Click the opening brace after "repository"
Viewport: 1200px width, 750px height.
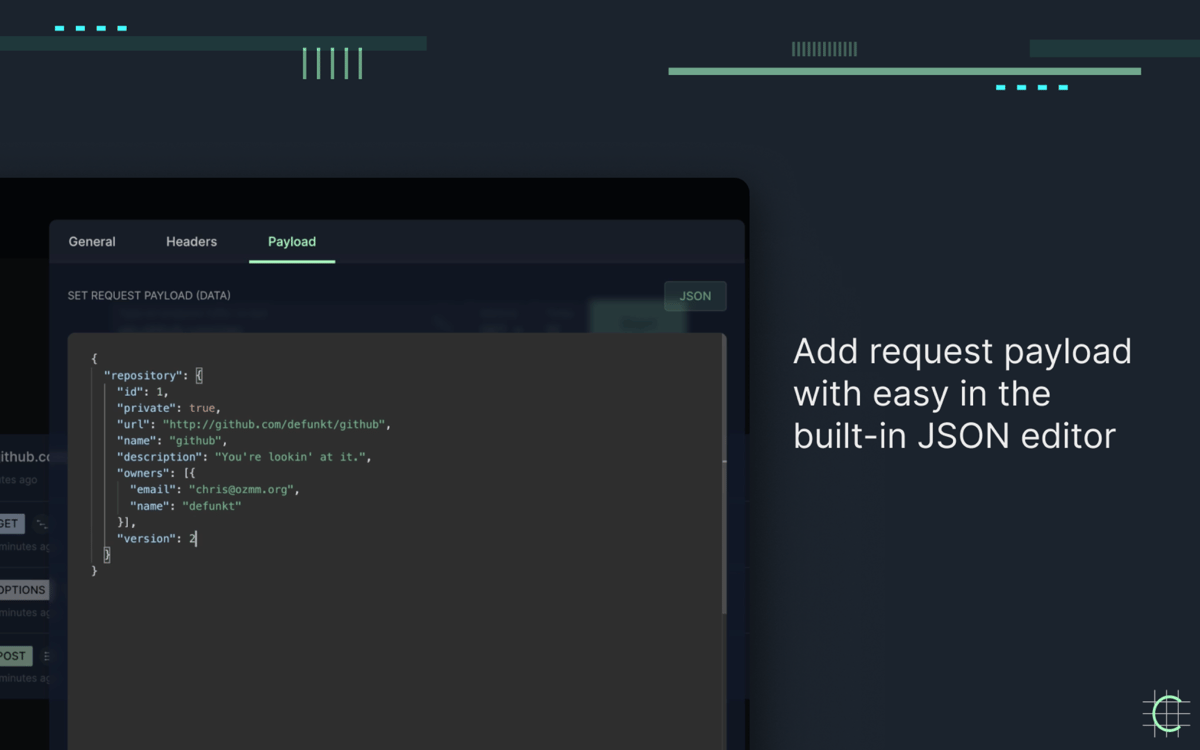tap(199, 376)
